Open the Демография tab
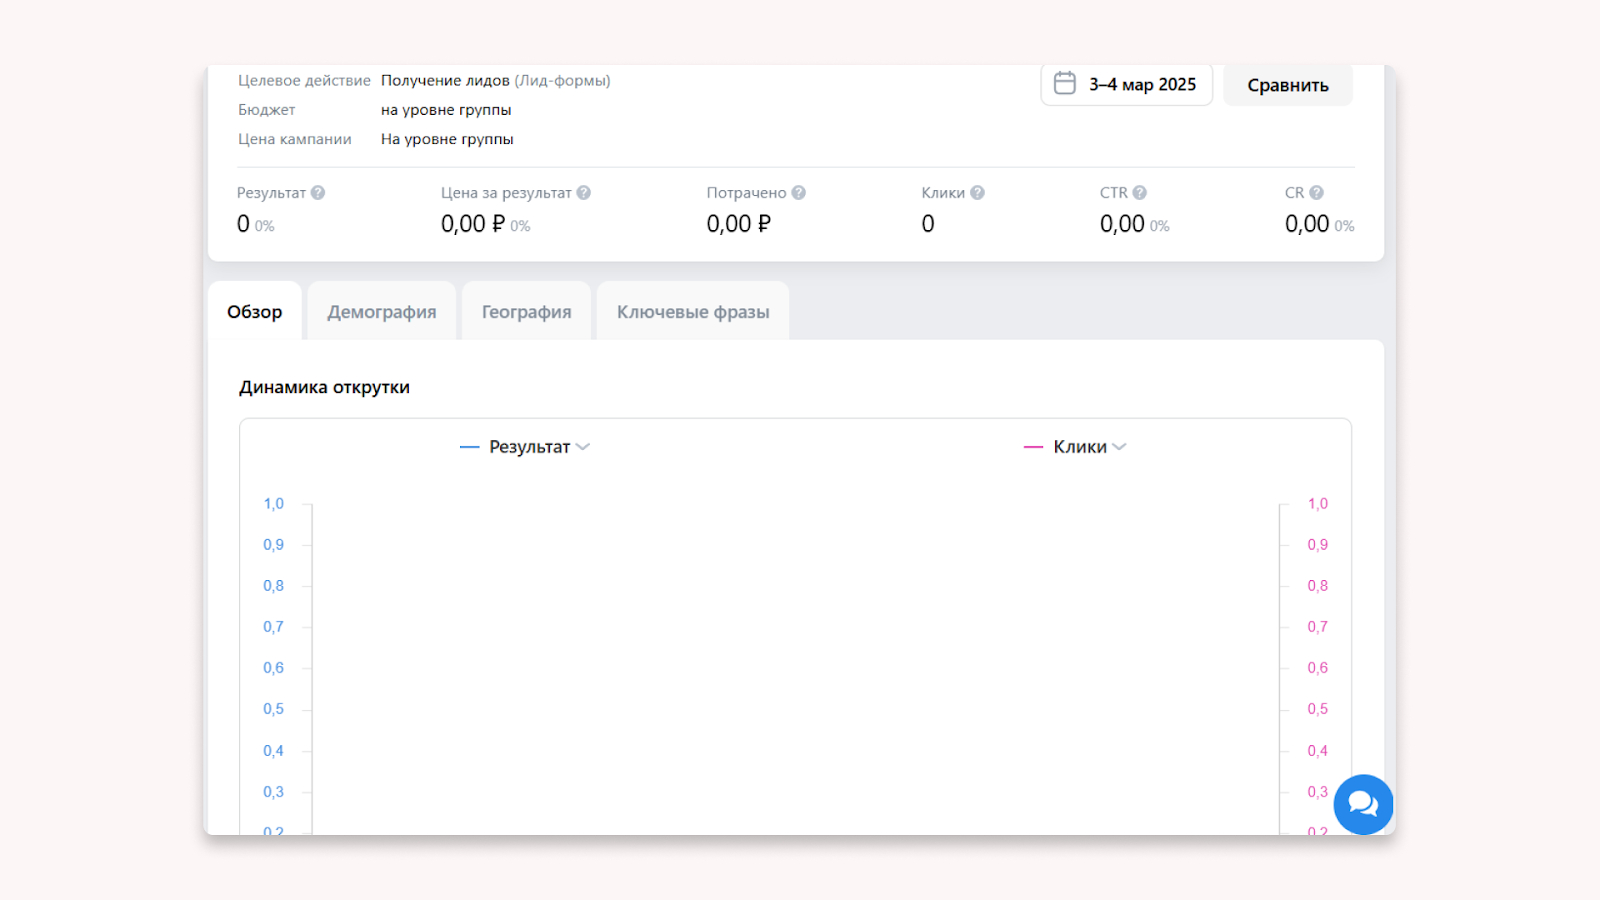1600x900 pixels. click(x=382, y=312)
